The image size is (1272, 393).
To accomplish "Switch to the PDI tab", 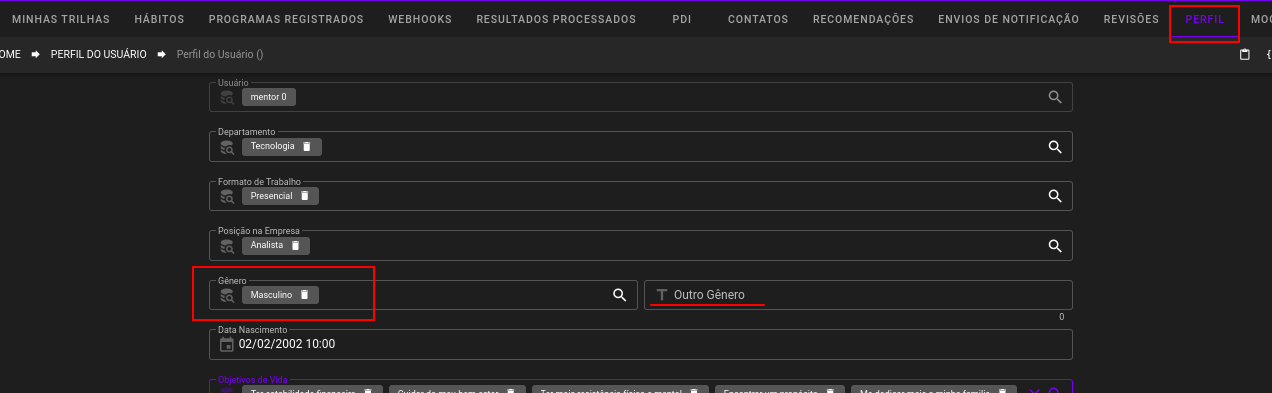I will (682, 19).
